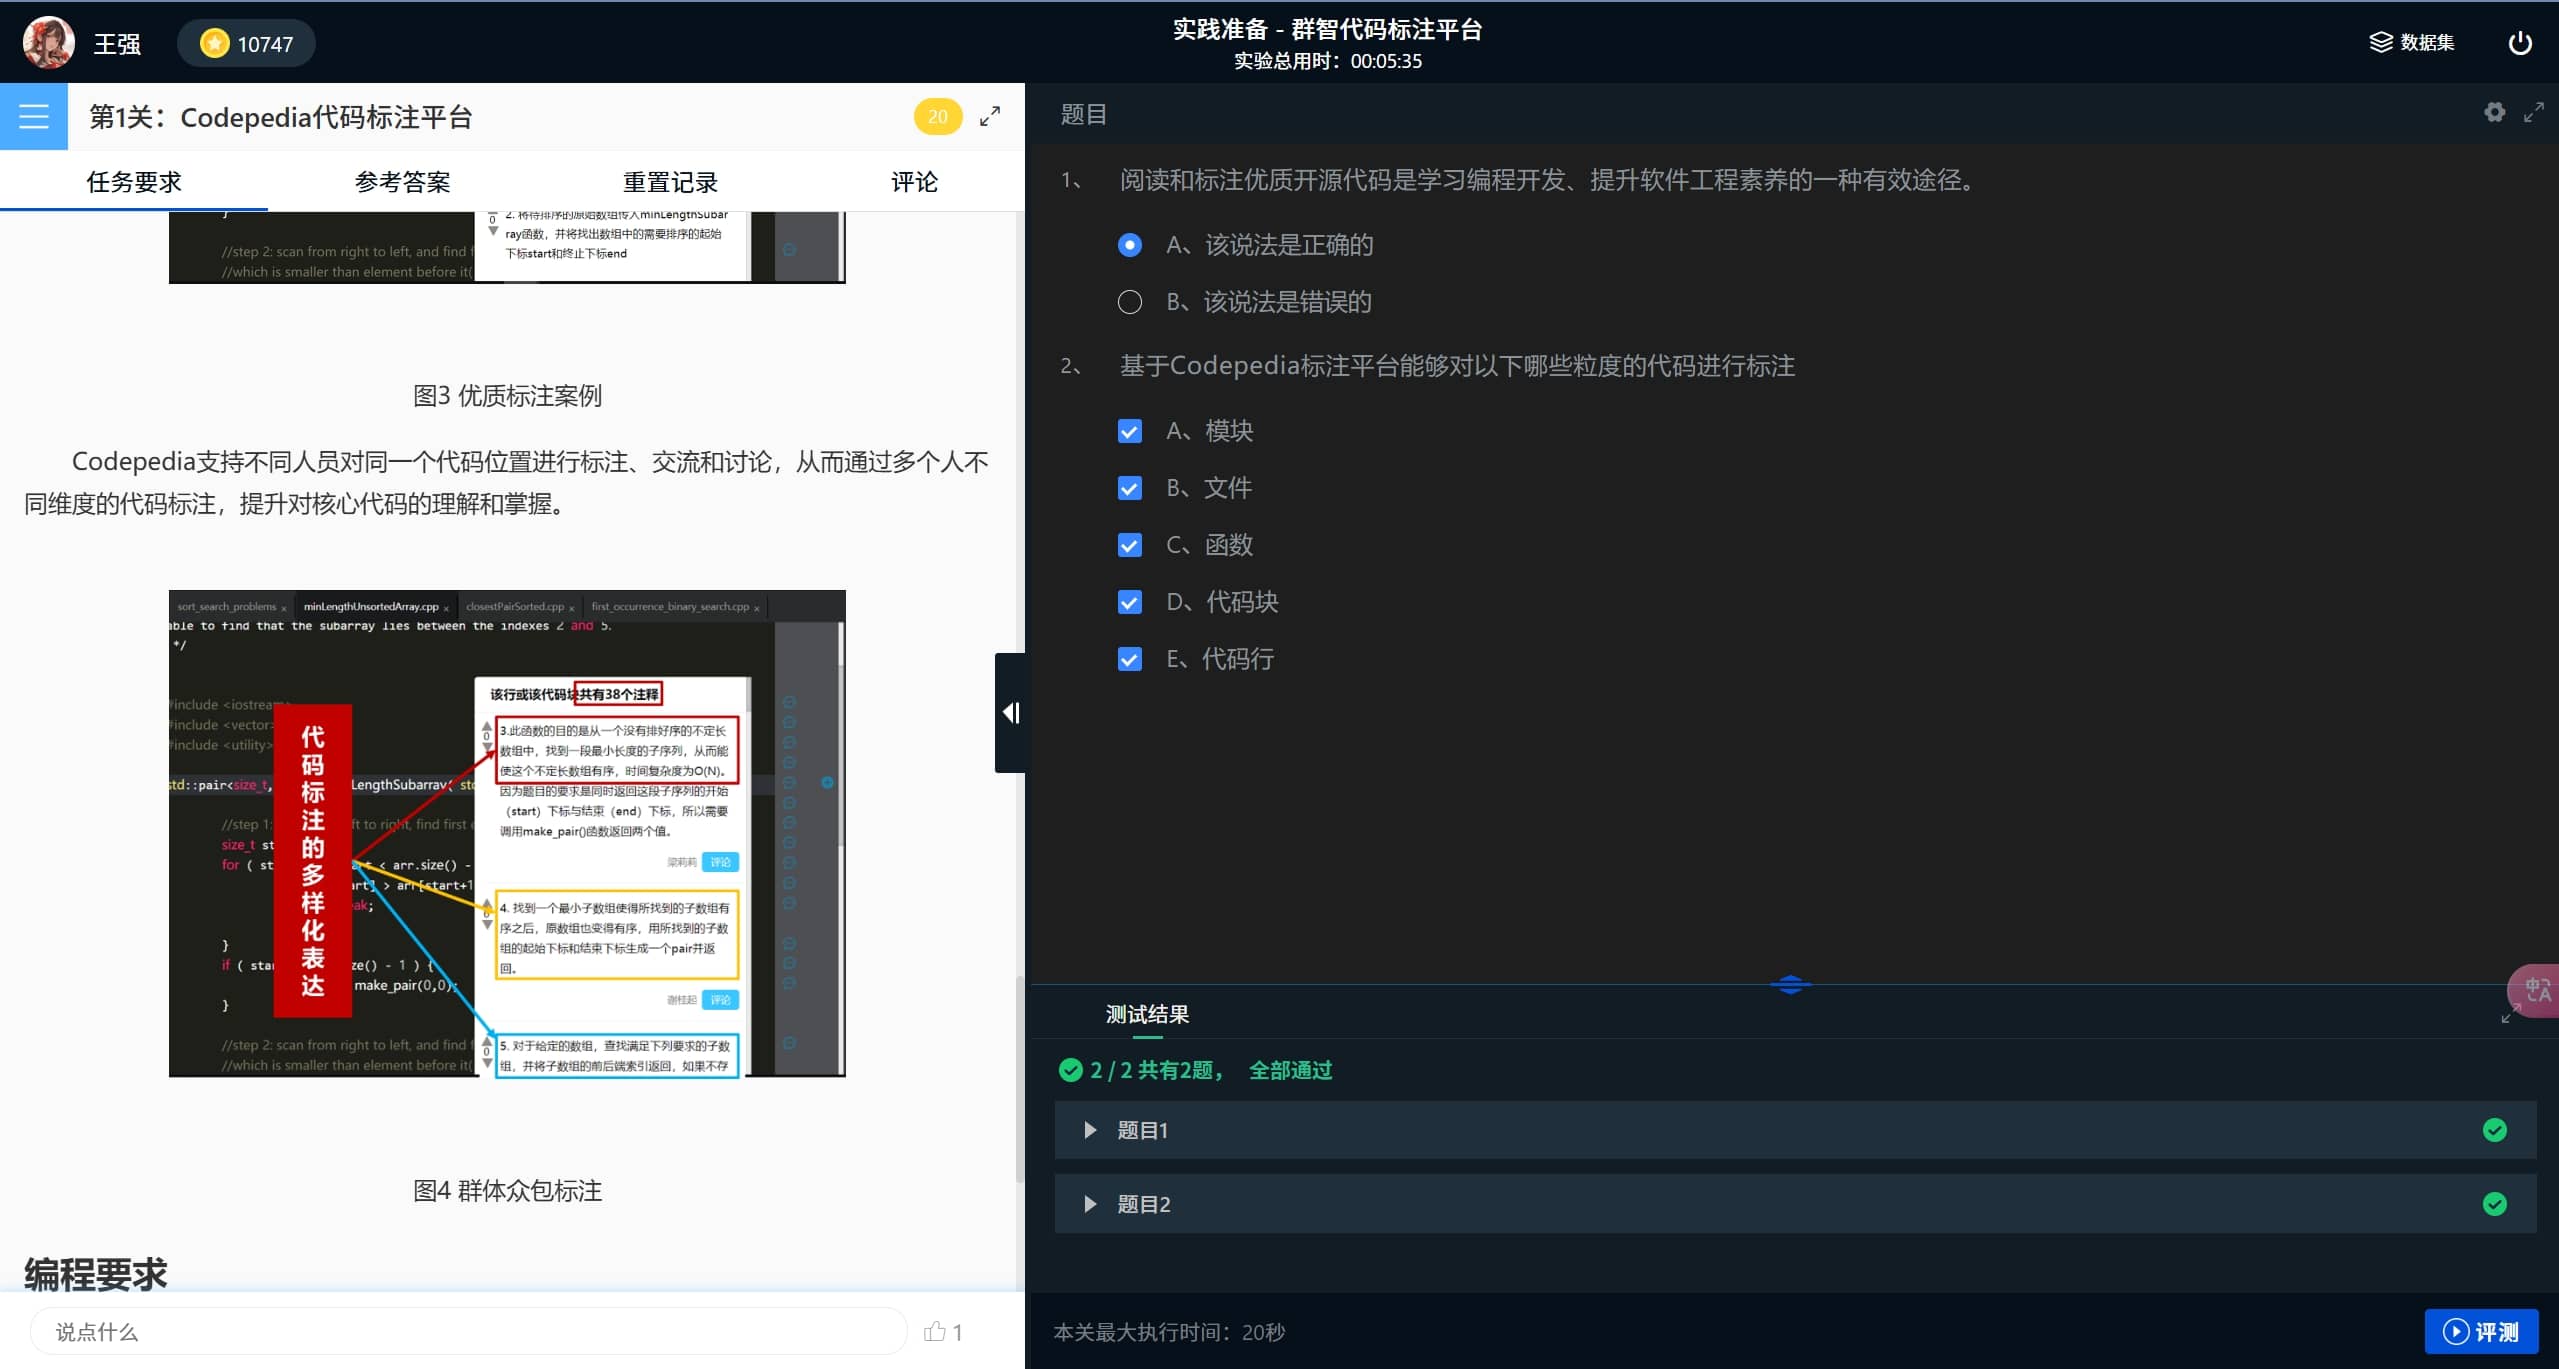Open the settings gear in the 题目 panel
Viewport: 2559px width, 1369px height.
point(2494,112)
